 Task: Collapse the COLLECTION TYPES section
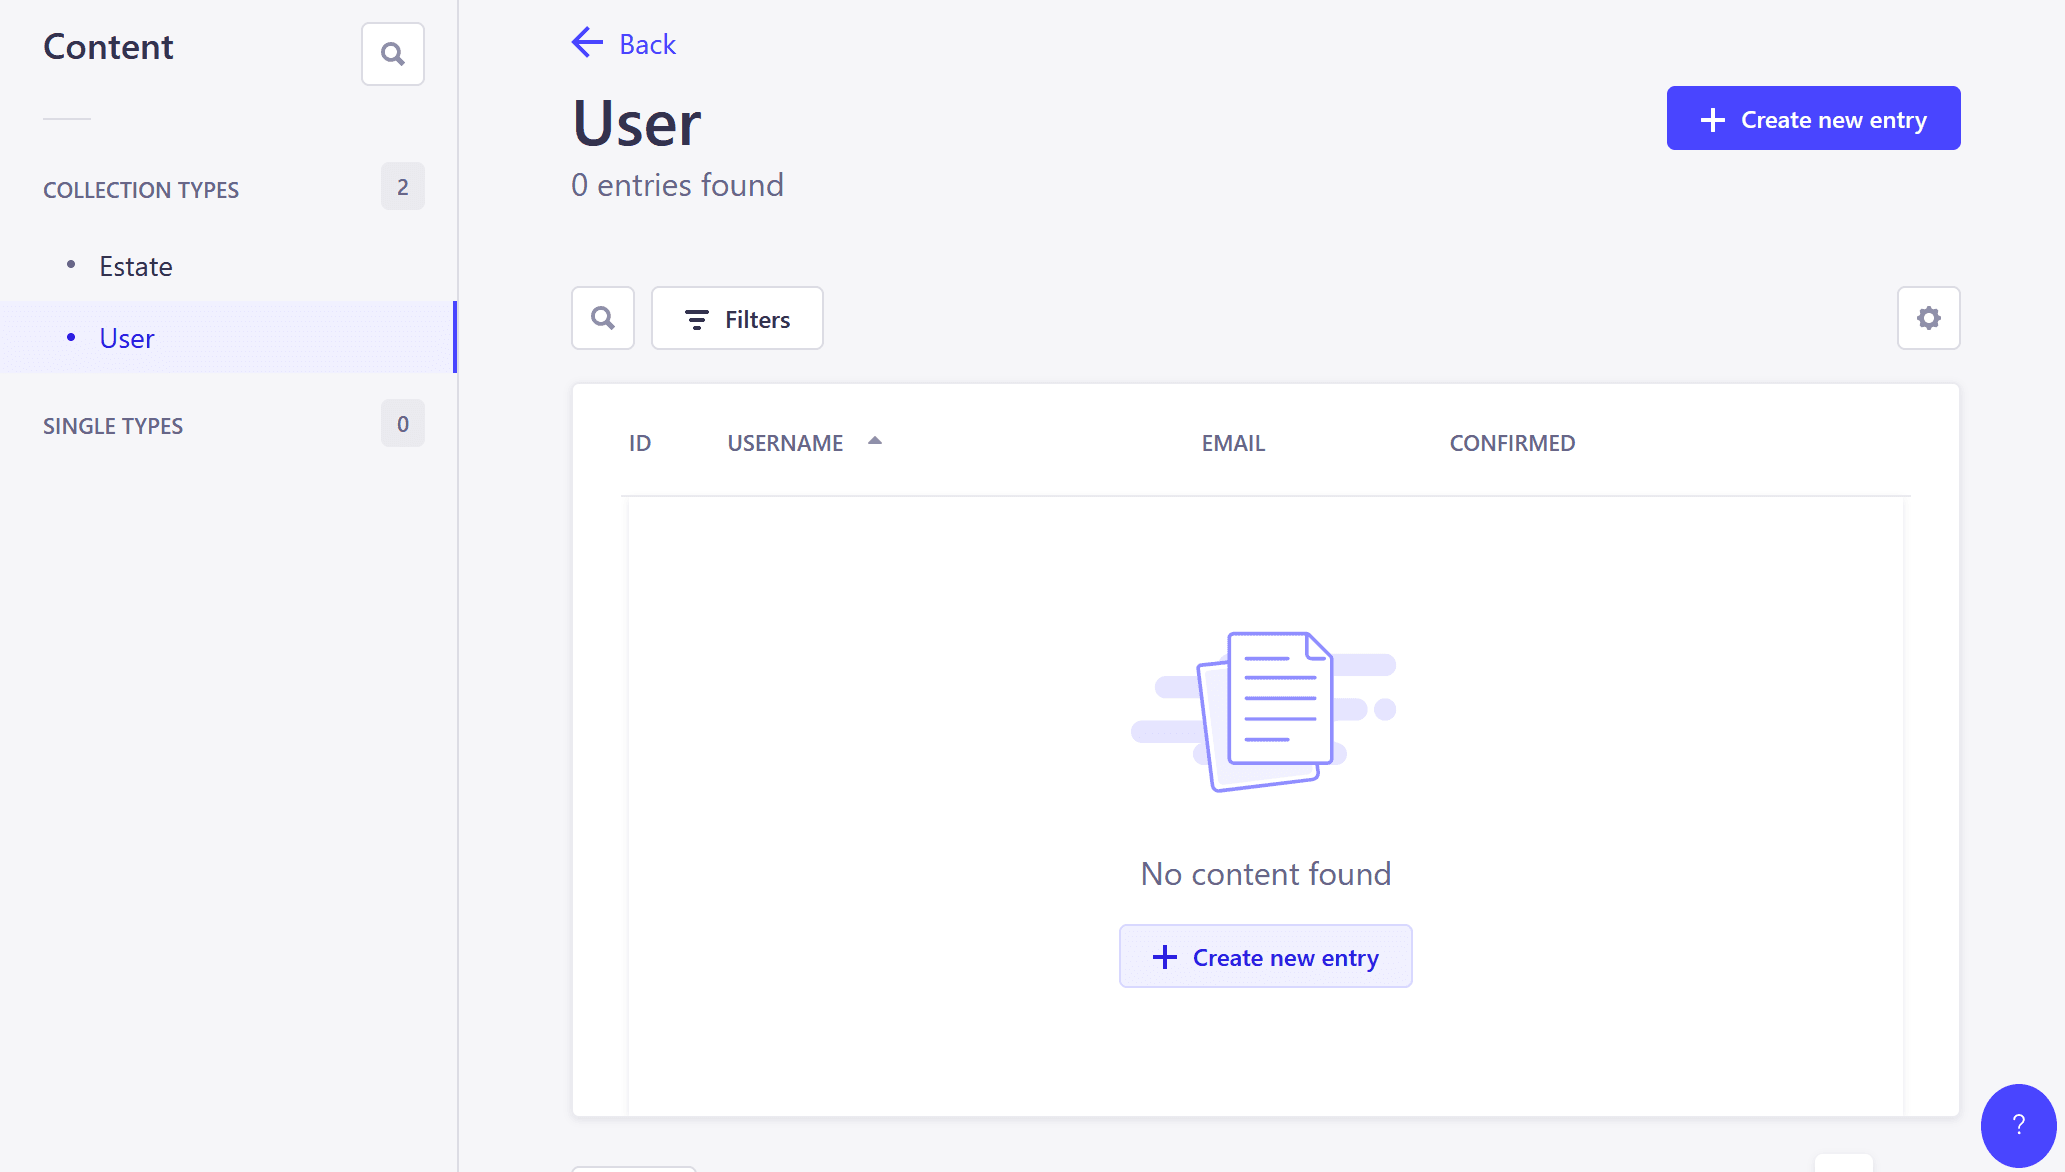(x=141, y=189)
